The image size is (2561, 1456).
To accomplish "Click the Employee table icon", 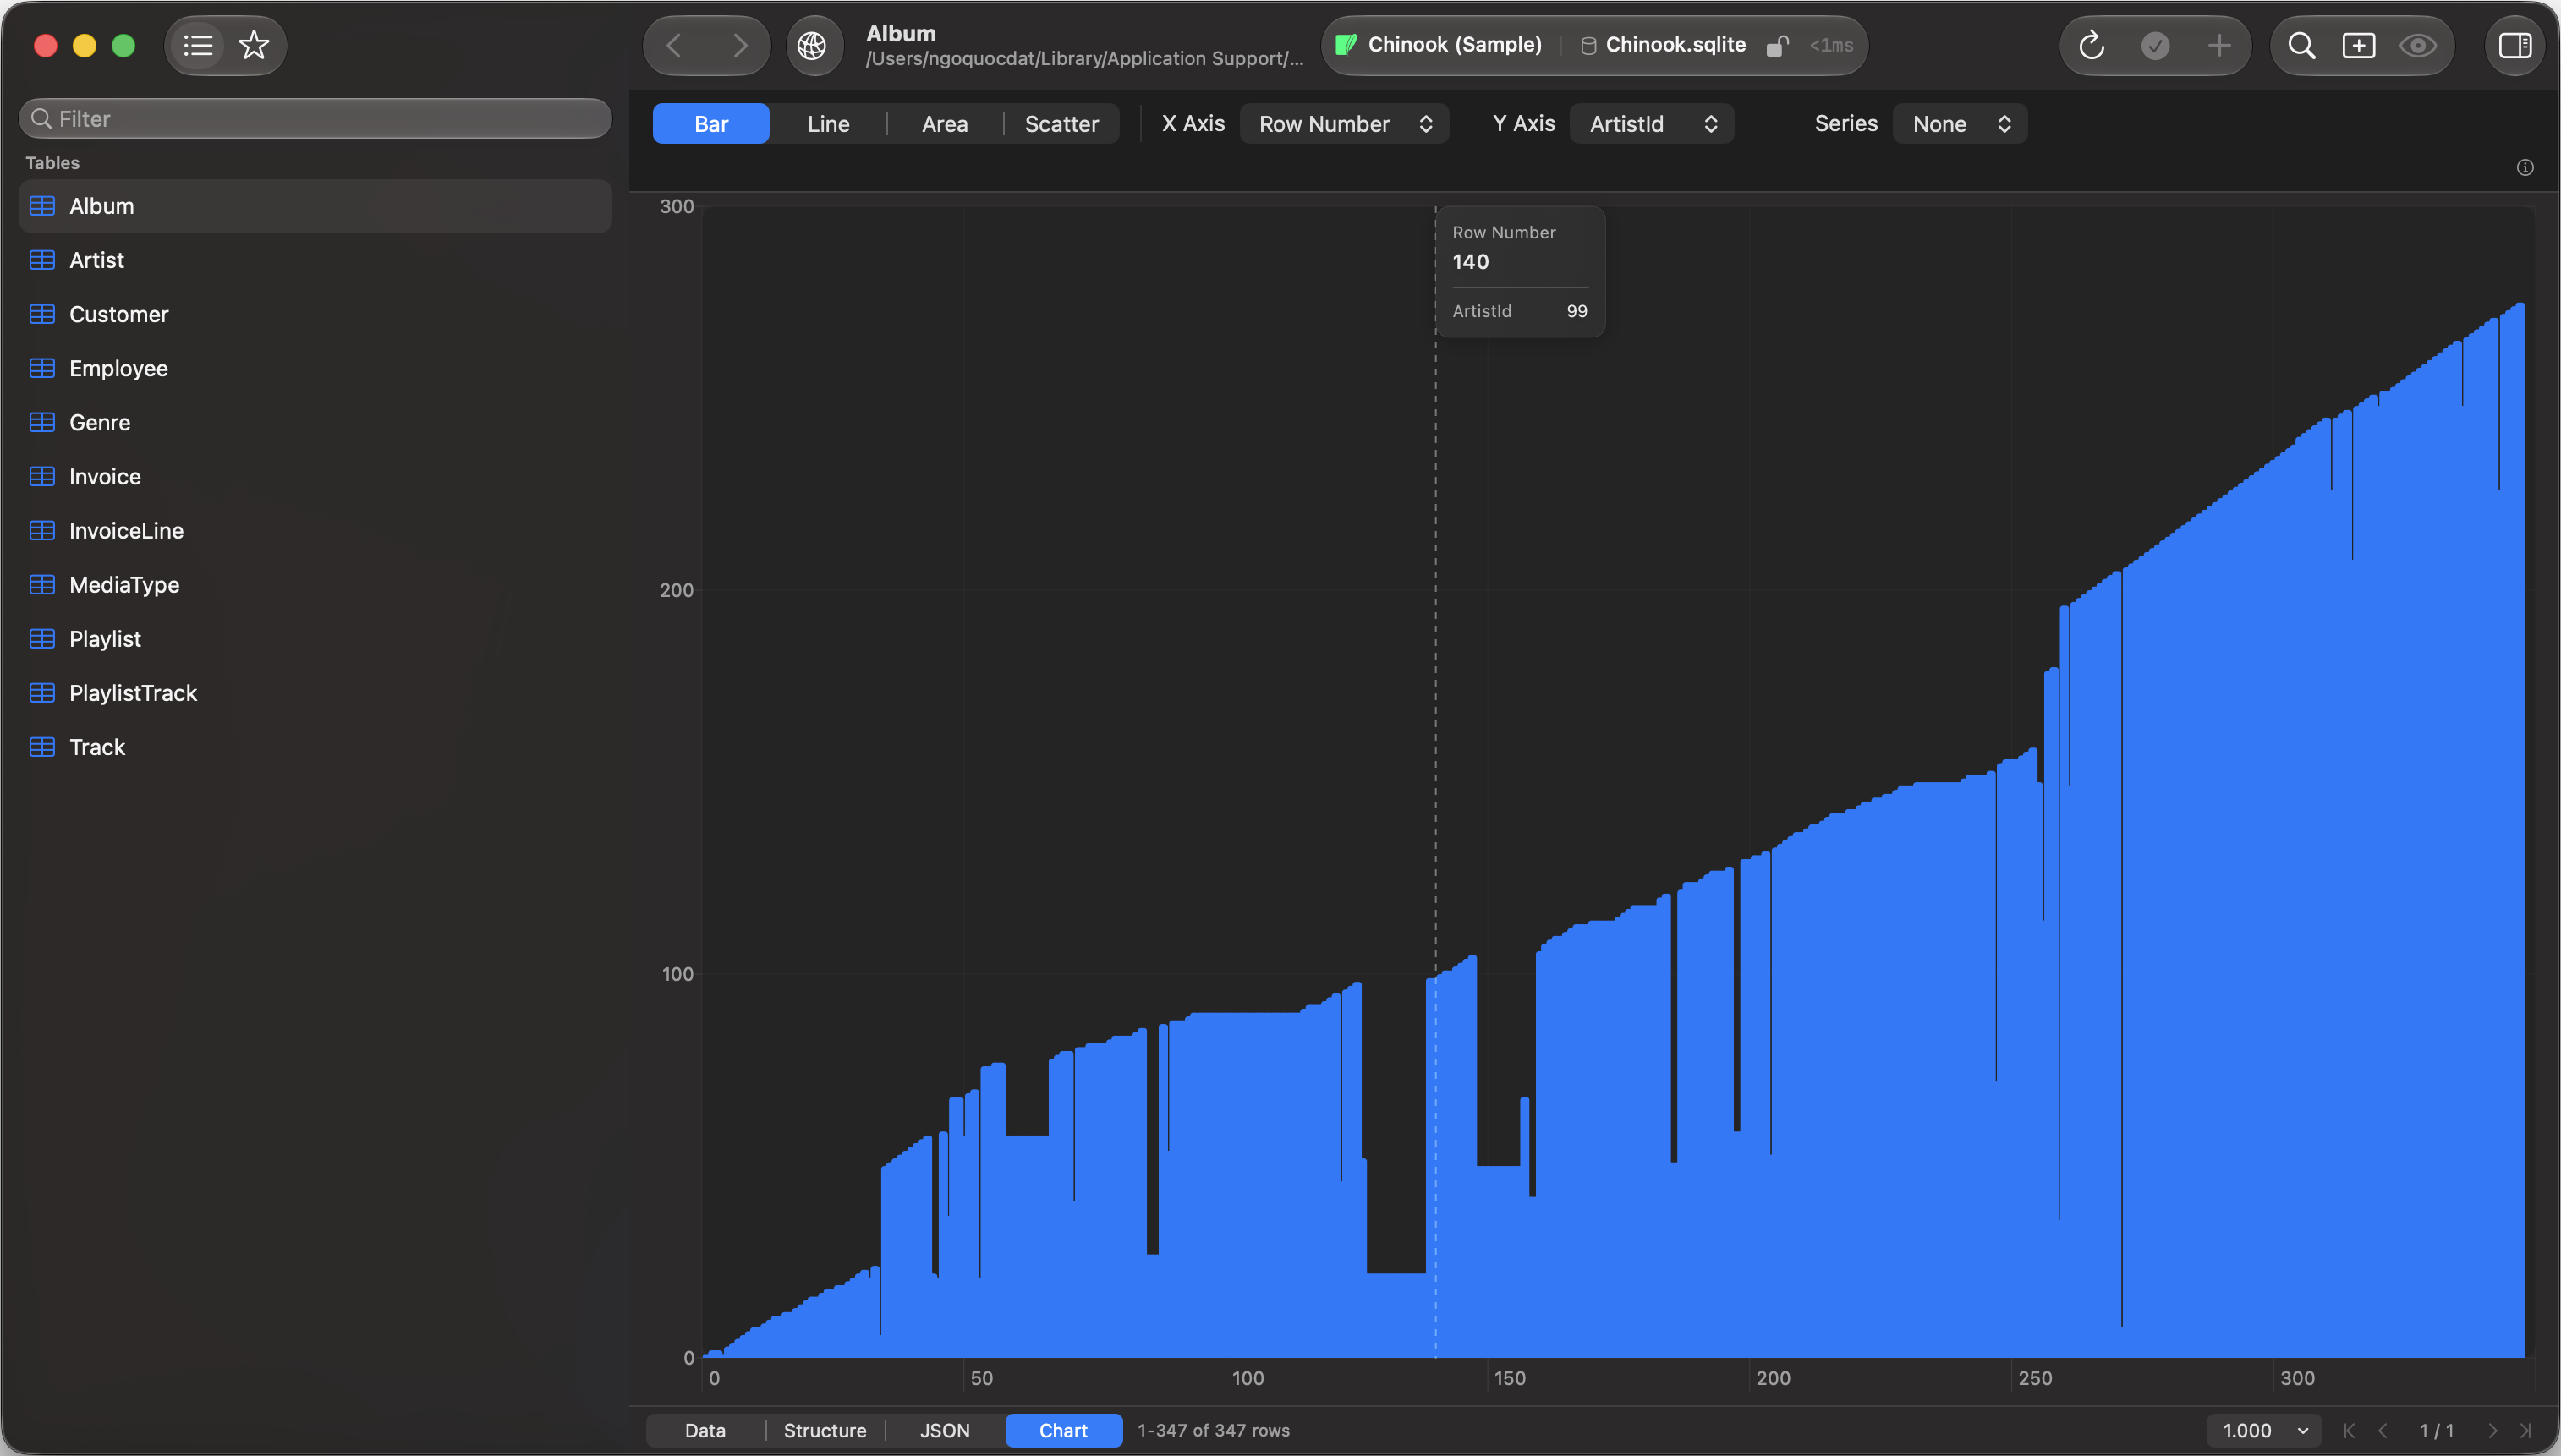I will [x=42, y=368].
